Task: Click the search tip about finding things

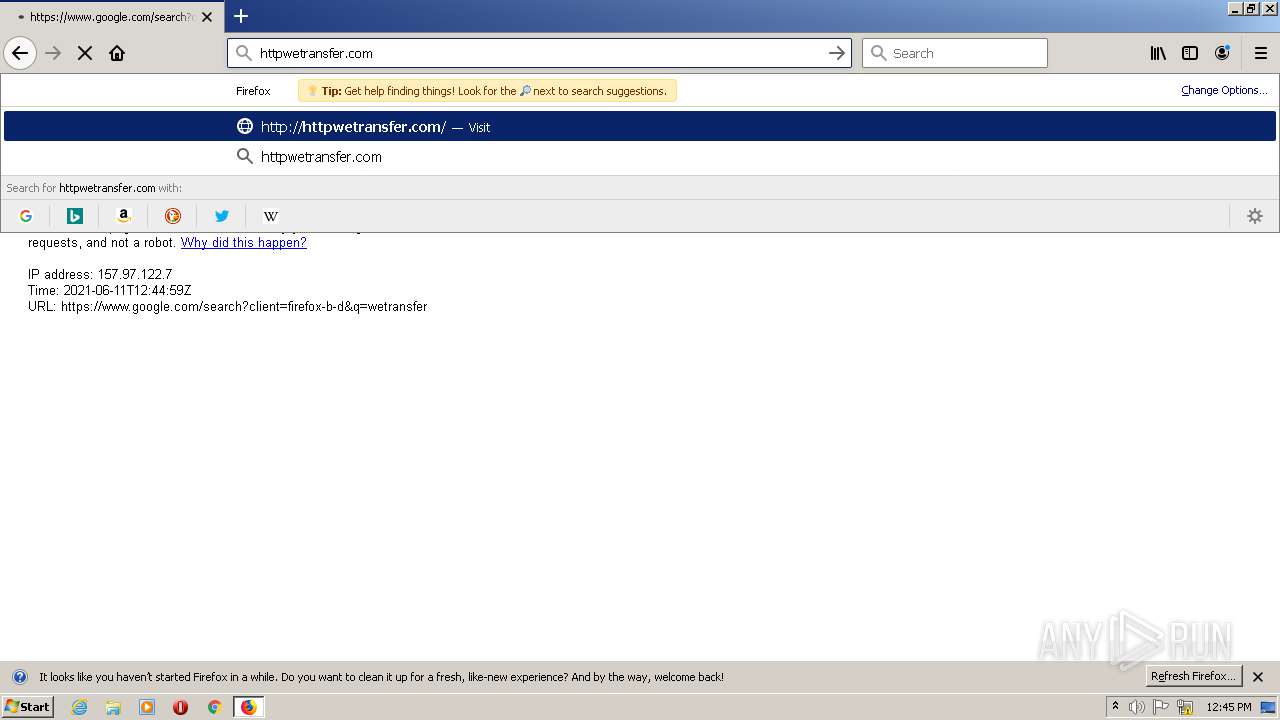Action: pyautogui.click(x=487, y=90)
